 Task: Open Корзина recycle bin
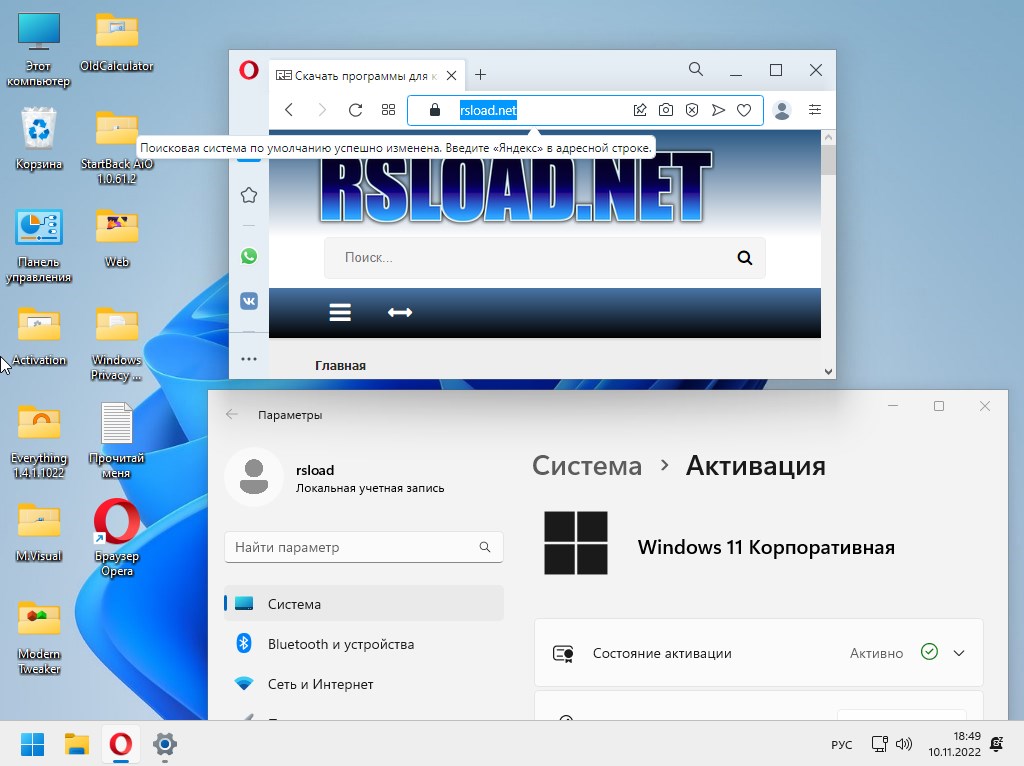pos(39,140)
